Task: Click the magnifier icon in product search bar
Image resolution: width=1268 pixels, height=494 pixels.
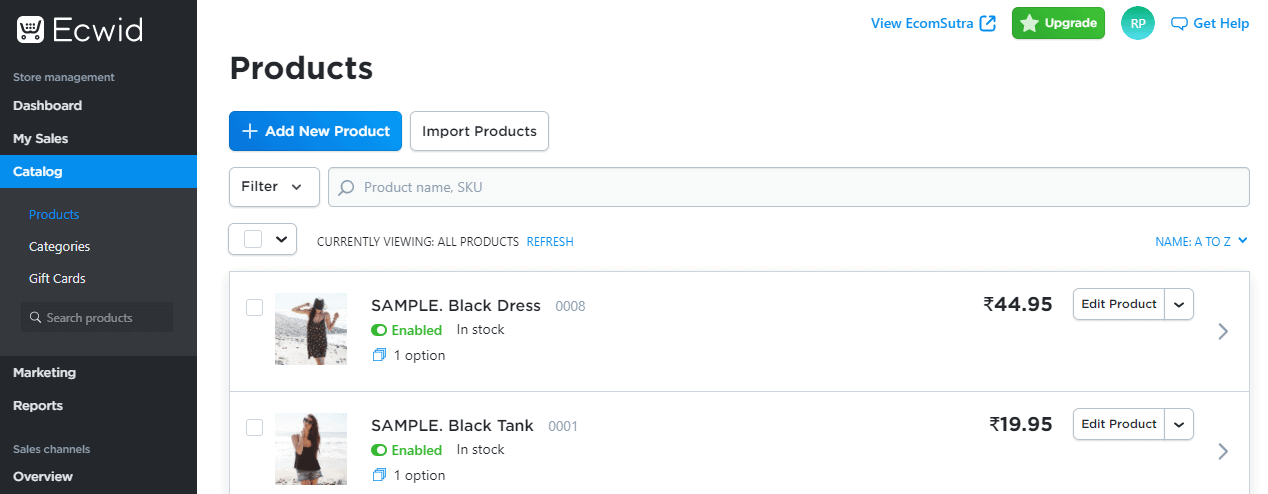Action: point(347,187)
